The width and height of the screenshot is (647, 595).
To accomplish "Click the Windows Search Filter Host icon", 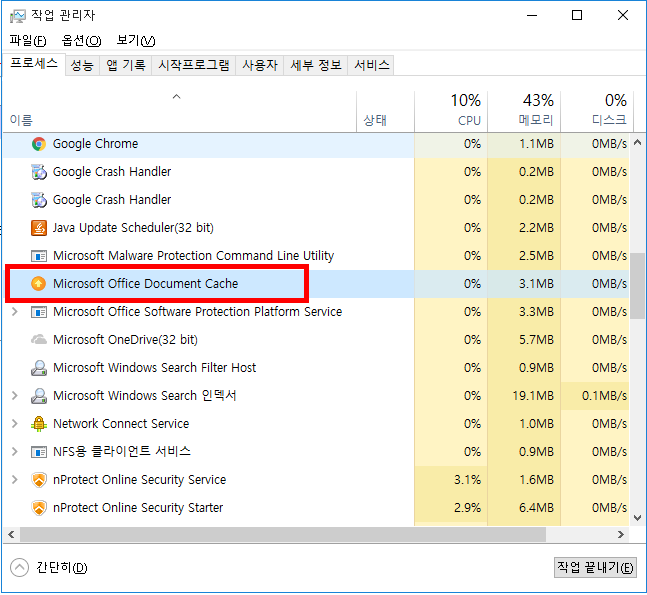I will coord(39,368).
